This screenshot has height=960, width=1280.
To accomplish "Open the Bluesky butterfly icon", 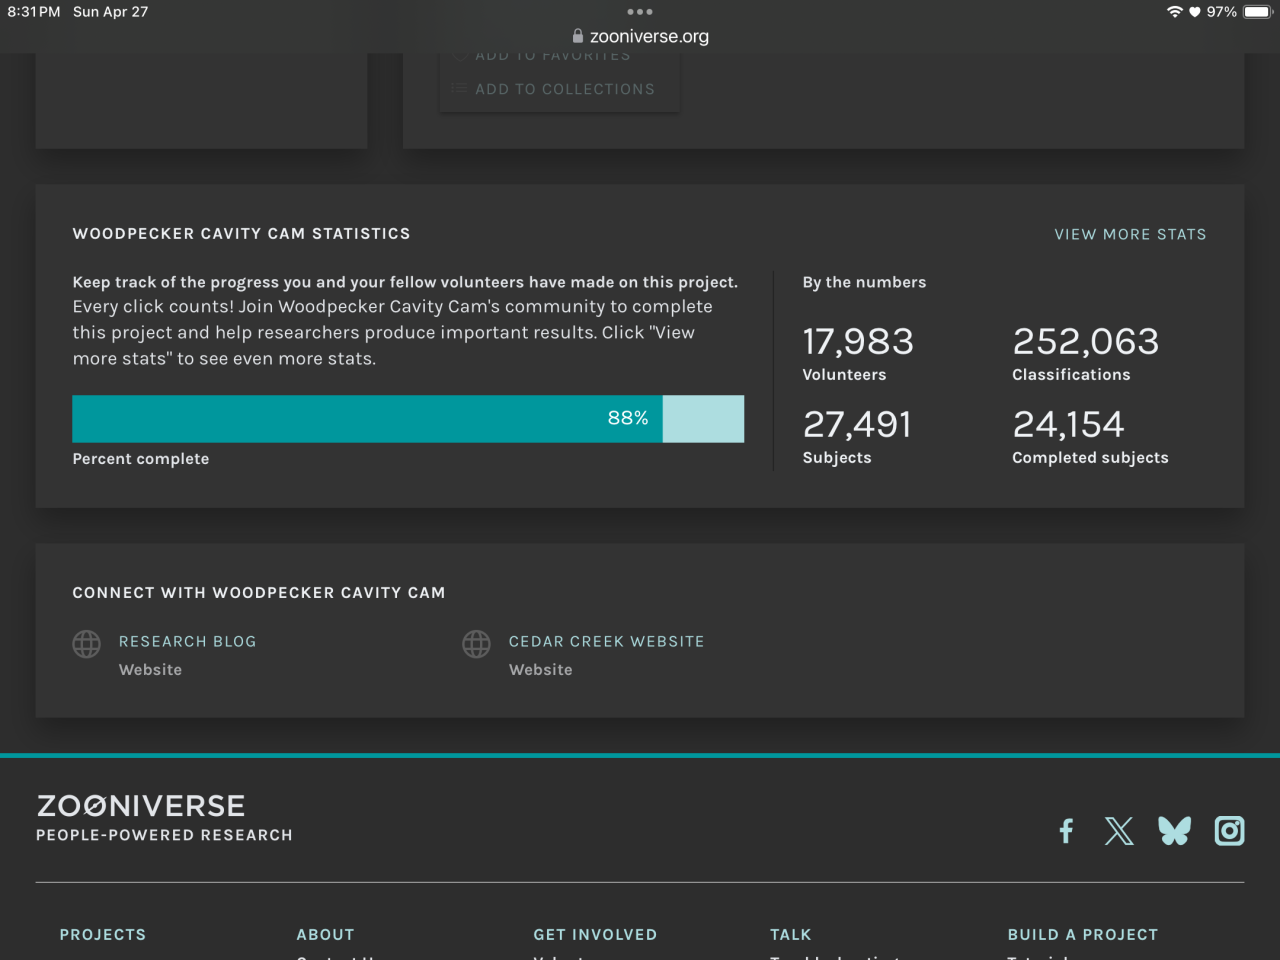I will [1174, 831].
